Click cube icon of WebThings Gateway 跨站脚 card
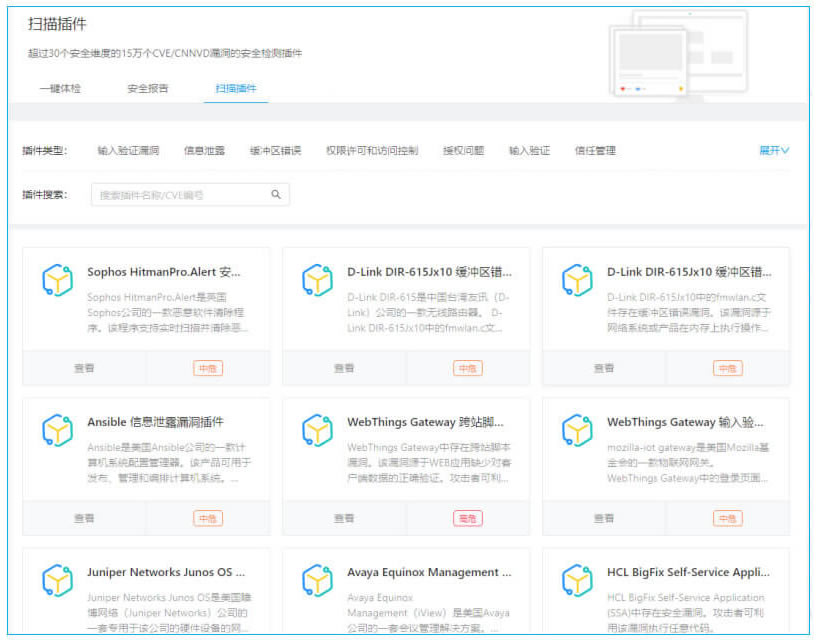816x640 pixels. [x=317, y=430]
